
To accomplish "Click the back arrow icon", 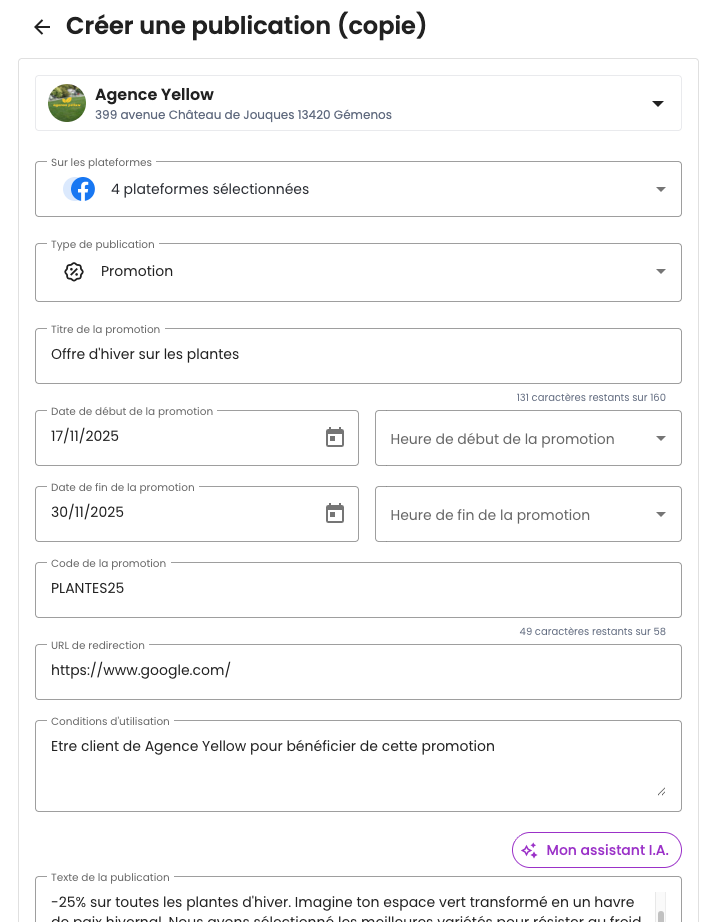I will point(42,27).
